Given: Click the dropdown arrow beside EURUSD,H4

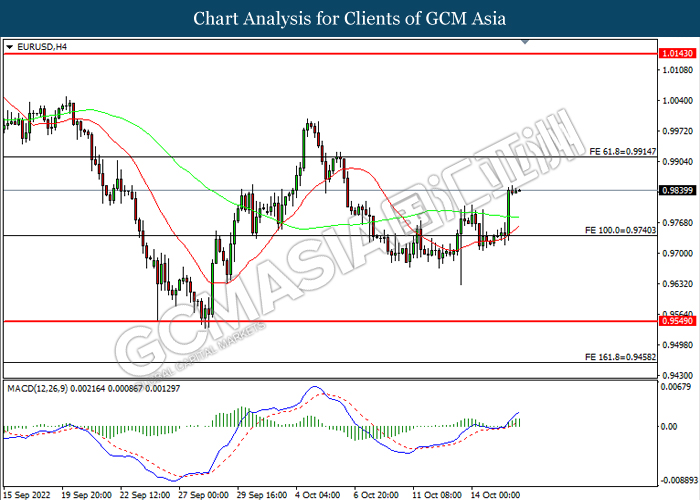Looking at the screenshot, I should (x=10, y=47).
